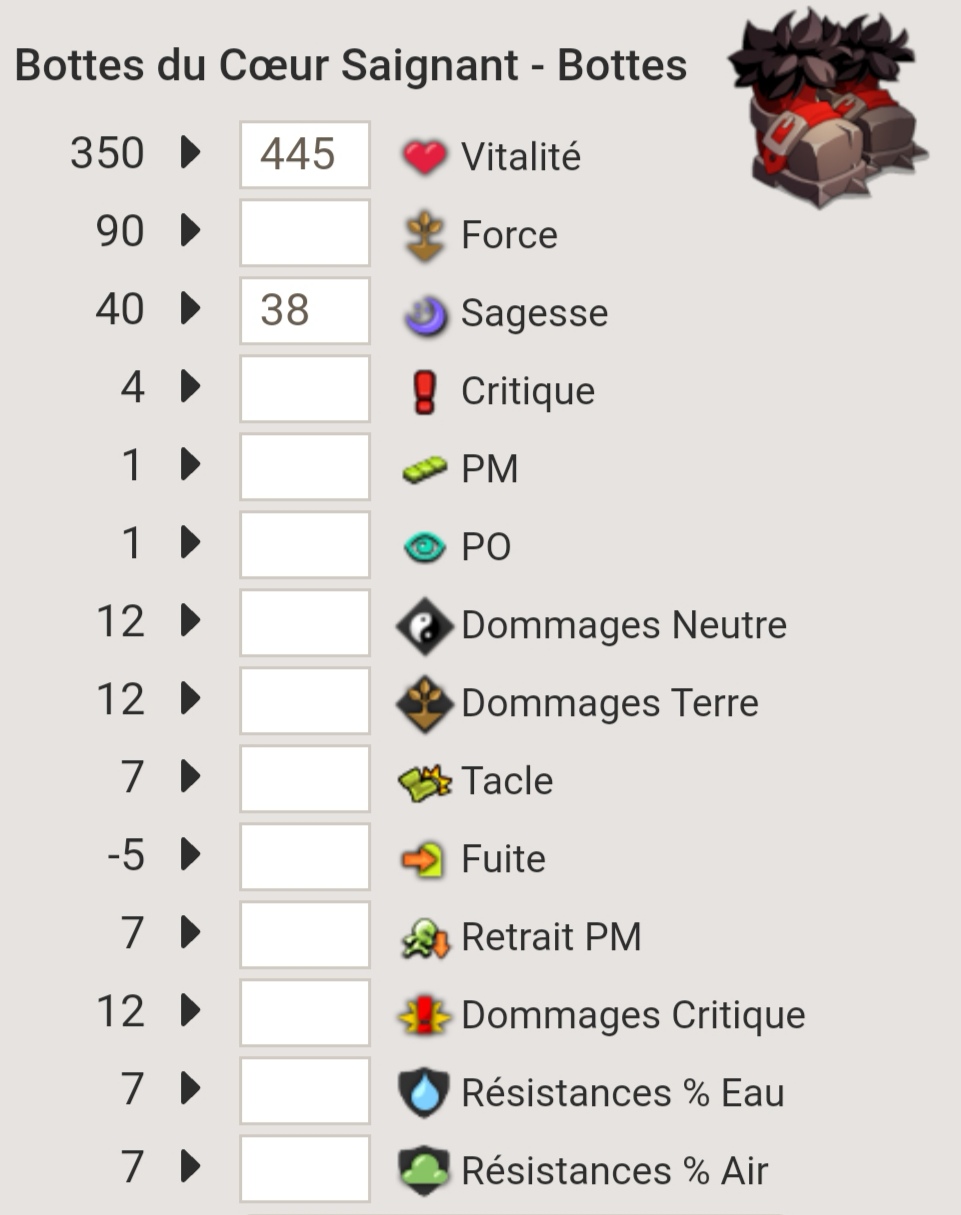The width and height of the screenshot is (961, 1215).
Task: Click arrow next to 350 Vitalité value
Action: point(190,153)
